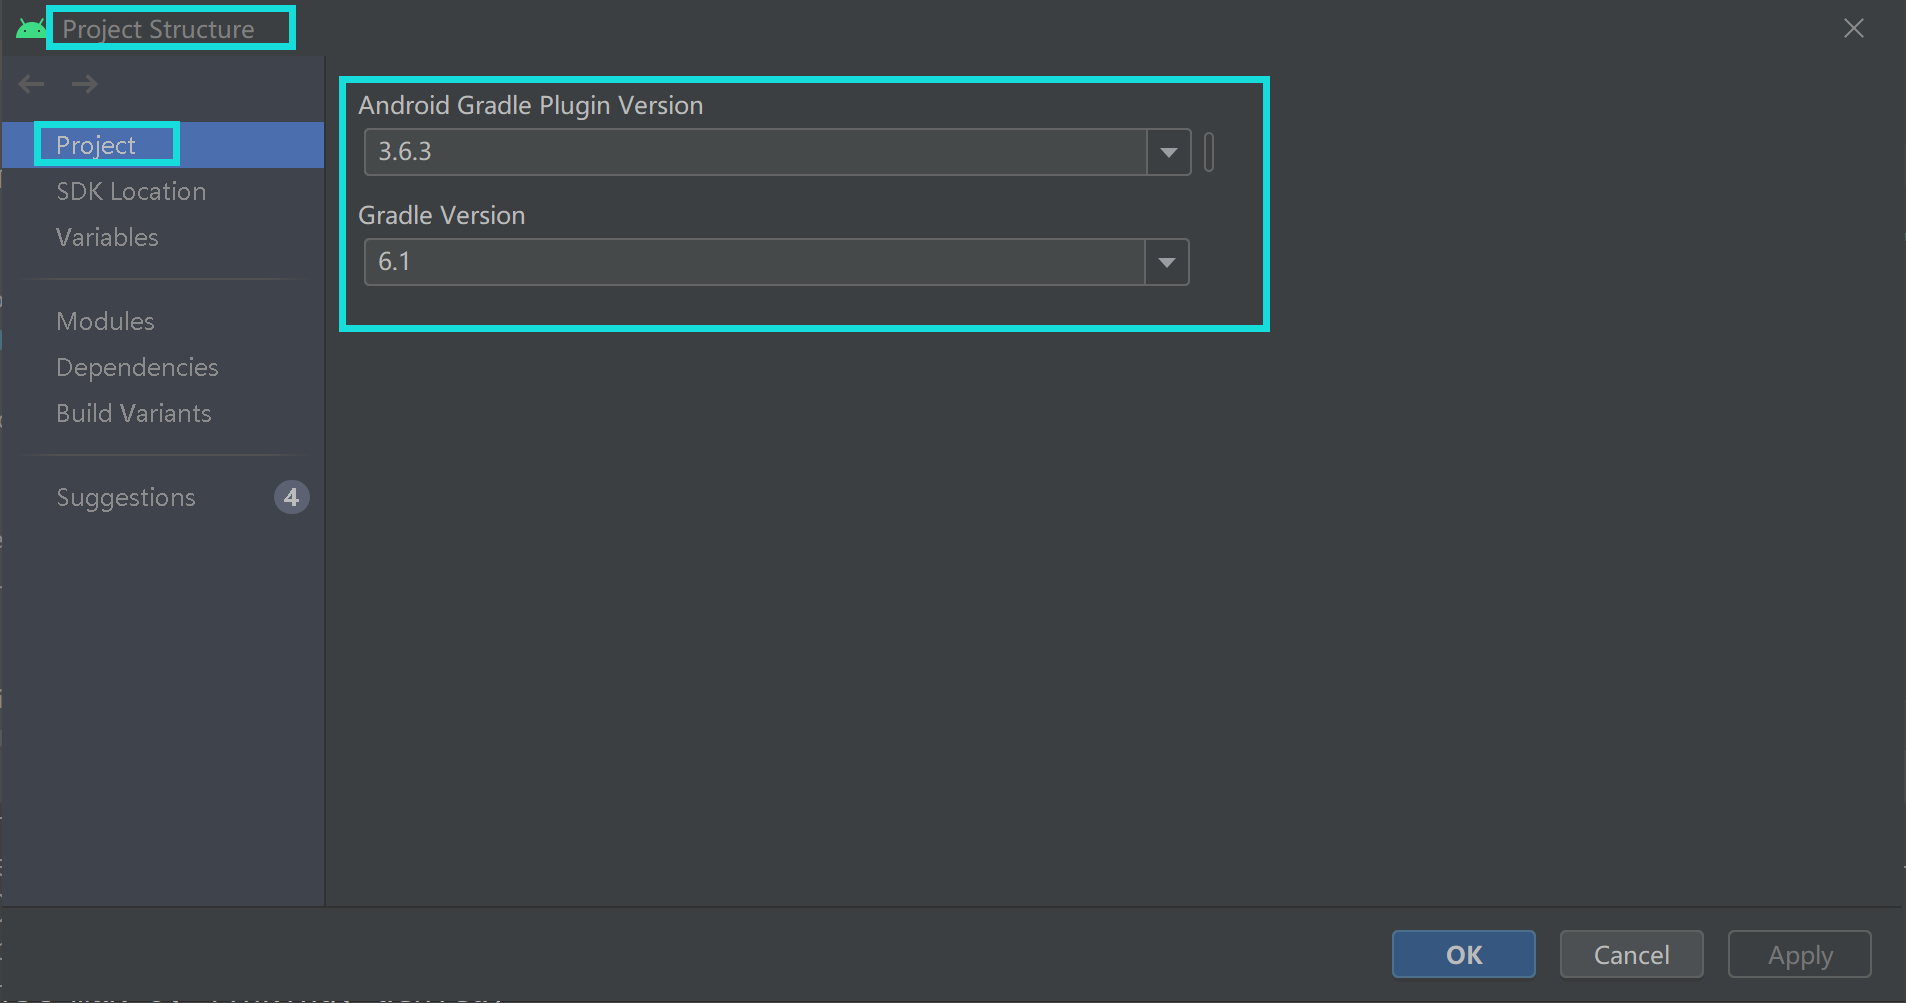Click the indicator beside the plugin version dropdown
Viewport: 1906px width, 1003px height.
pyautogui.click(x=1208, y=152)
